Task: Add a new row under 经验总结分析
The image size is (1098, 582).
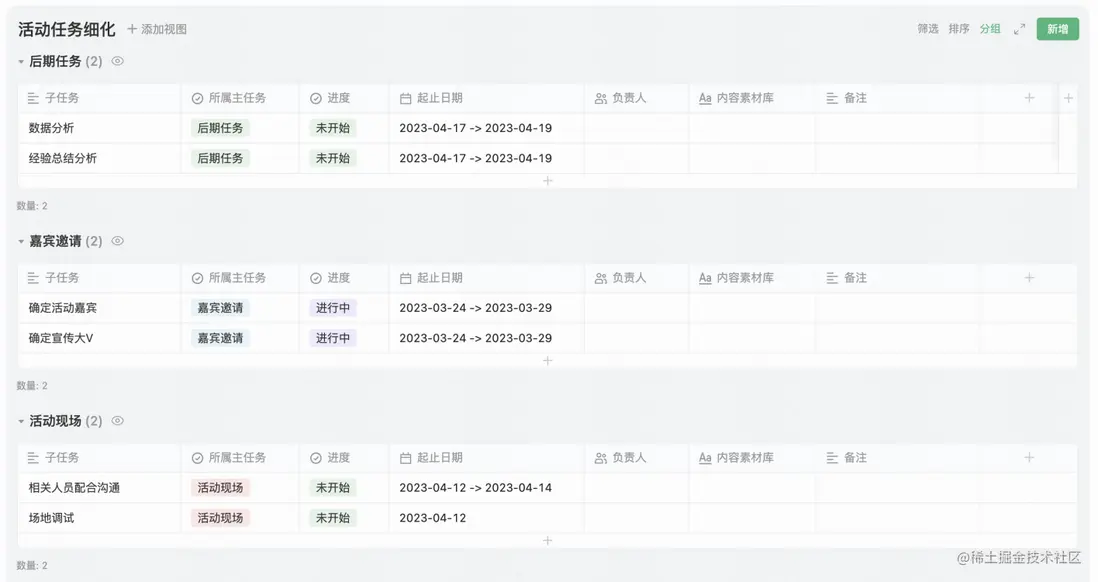Action: tap(547, 181)
